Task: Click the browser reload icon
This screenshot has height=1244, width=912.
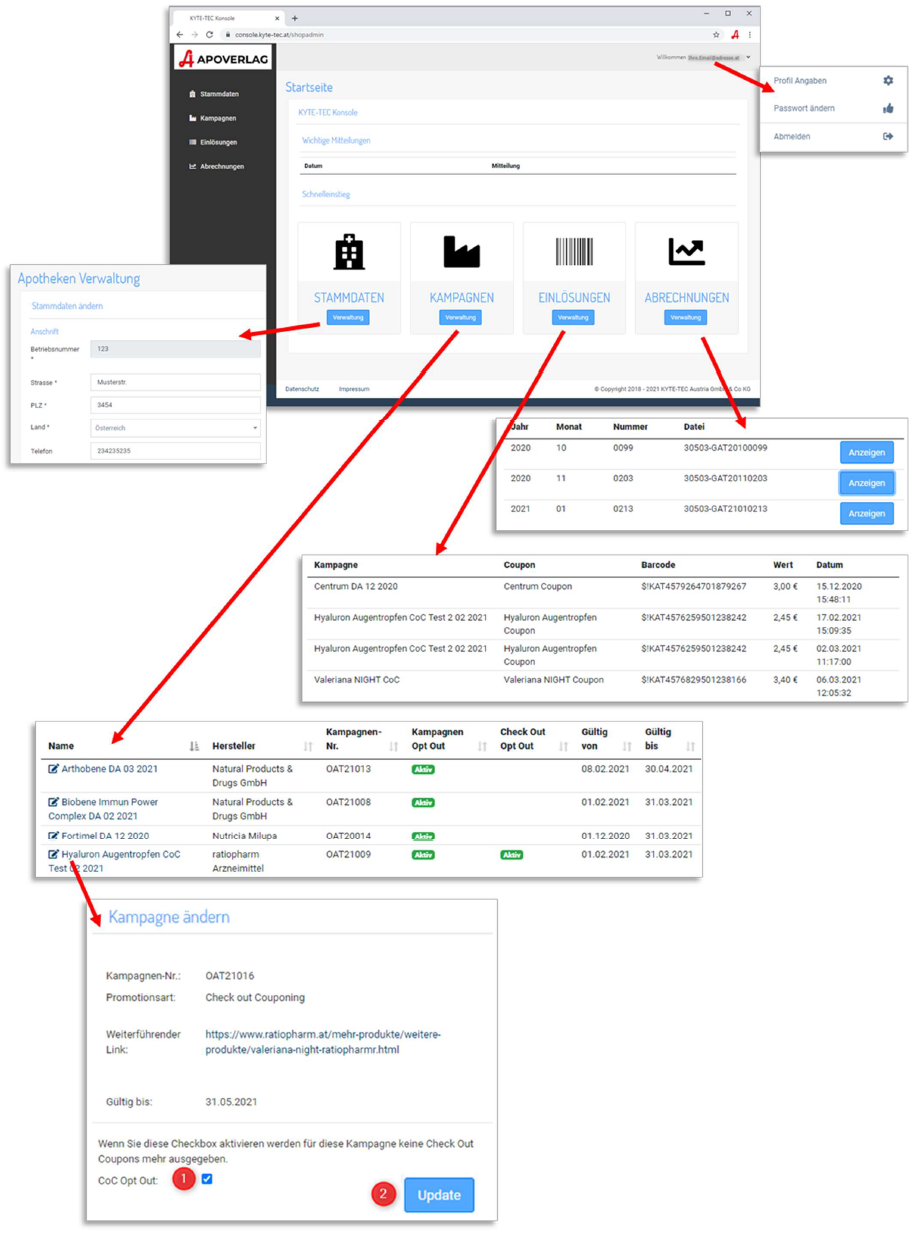Action: coord(209,35)
